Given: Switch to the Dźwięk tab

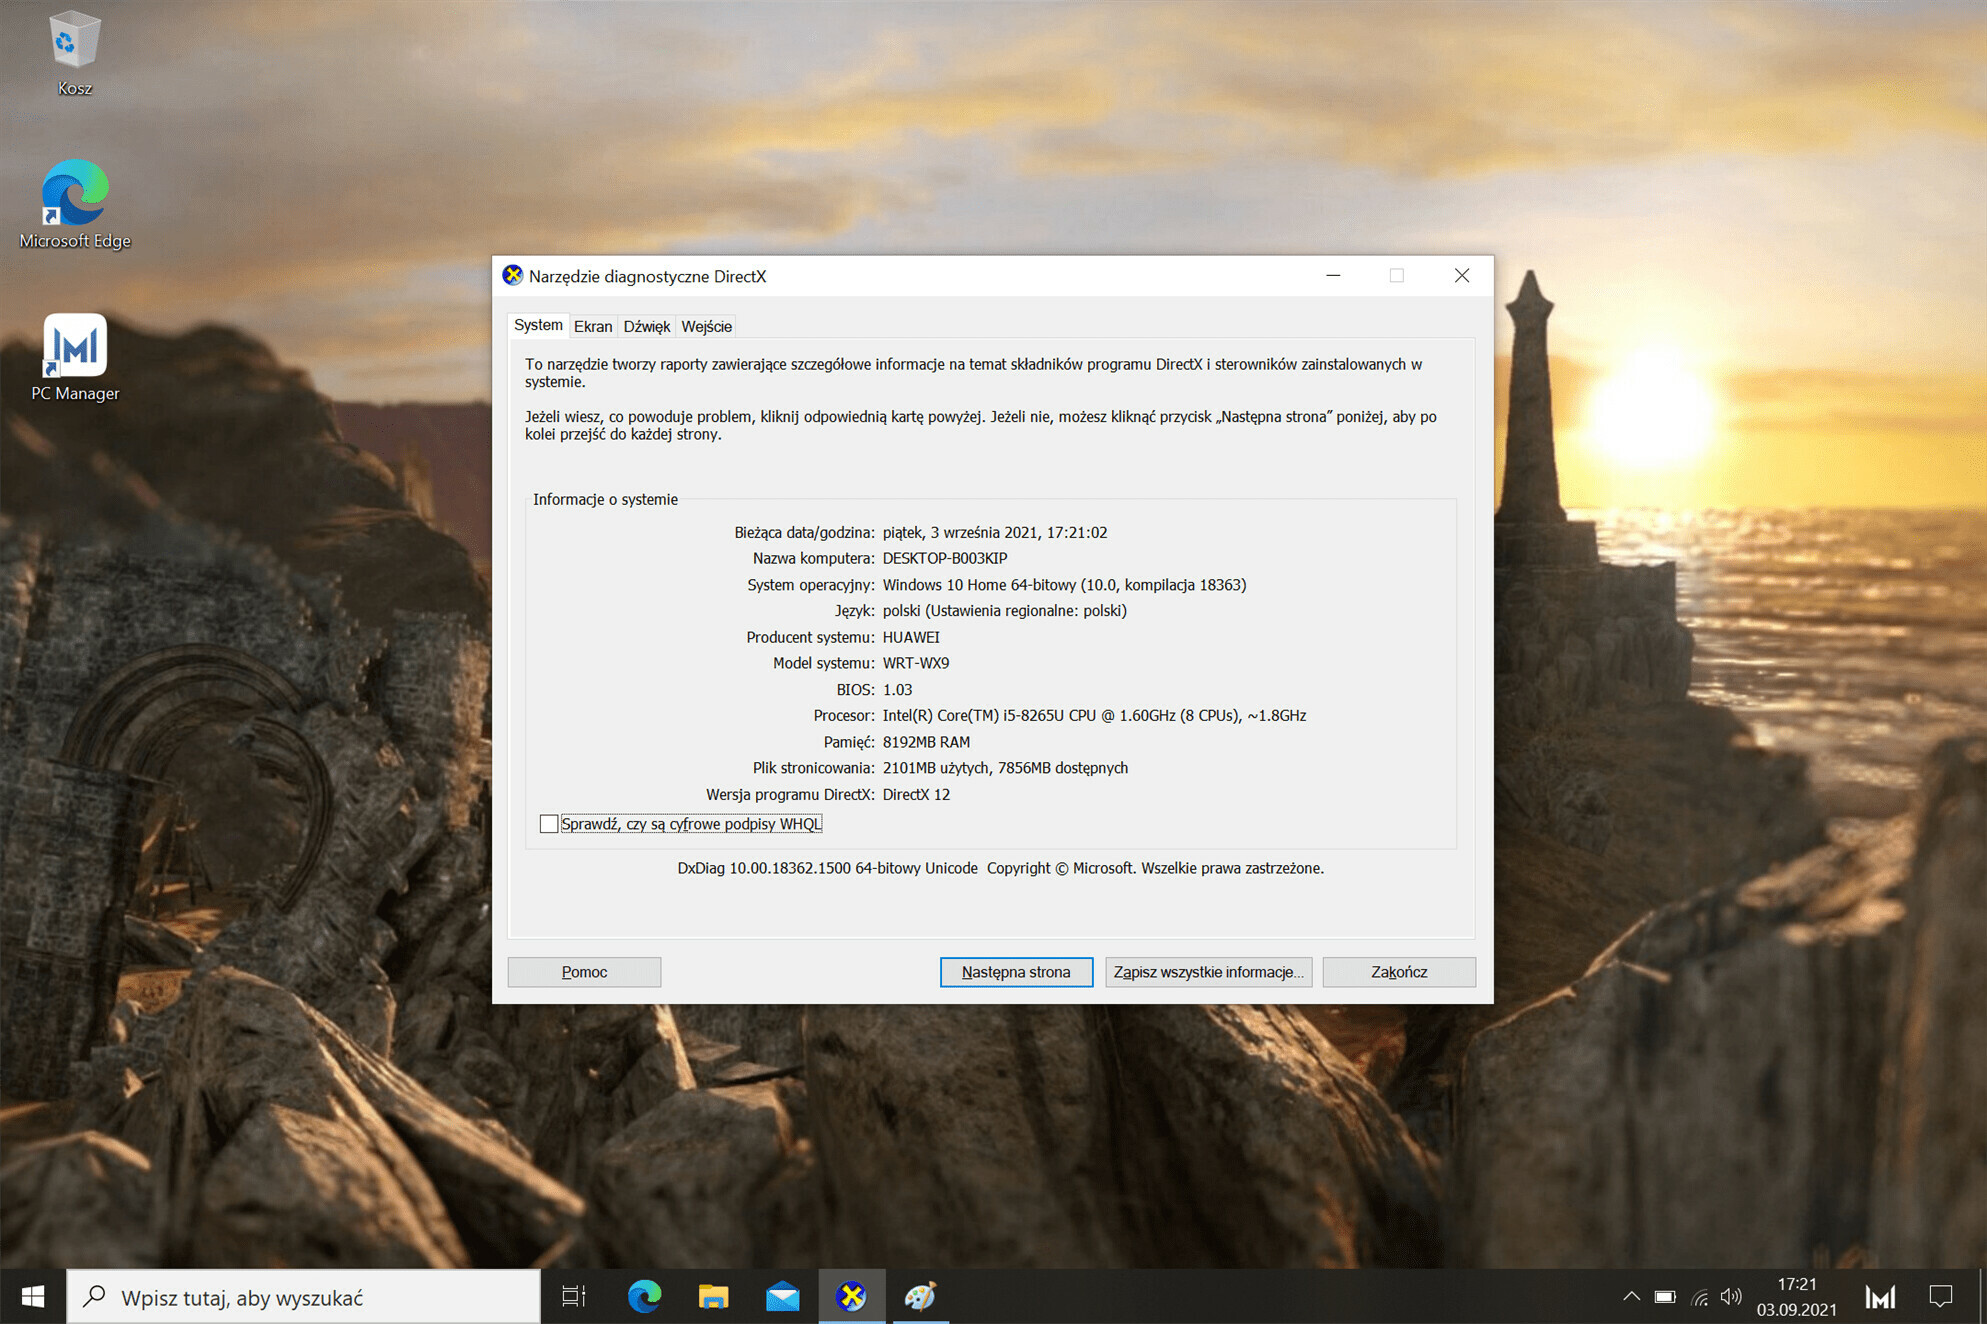Looking at the screenshot, I should click(x=646, y=326).
